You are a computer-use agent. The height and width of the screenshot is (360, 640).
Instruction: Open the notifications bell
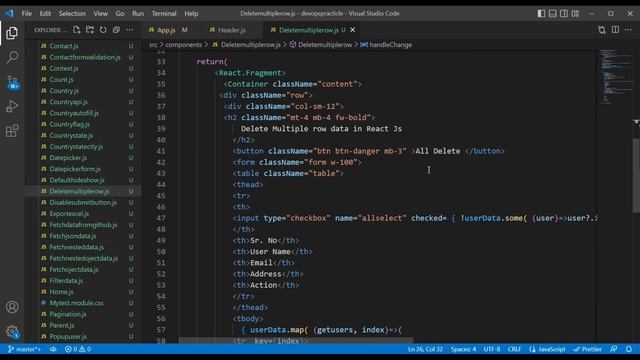[629, 349]
